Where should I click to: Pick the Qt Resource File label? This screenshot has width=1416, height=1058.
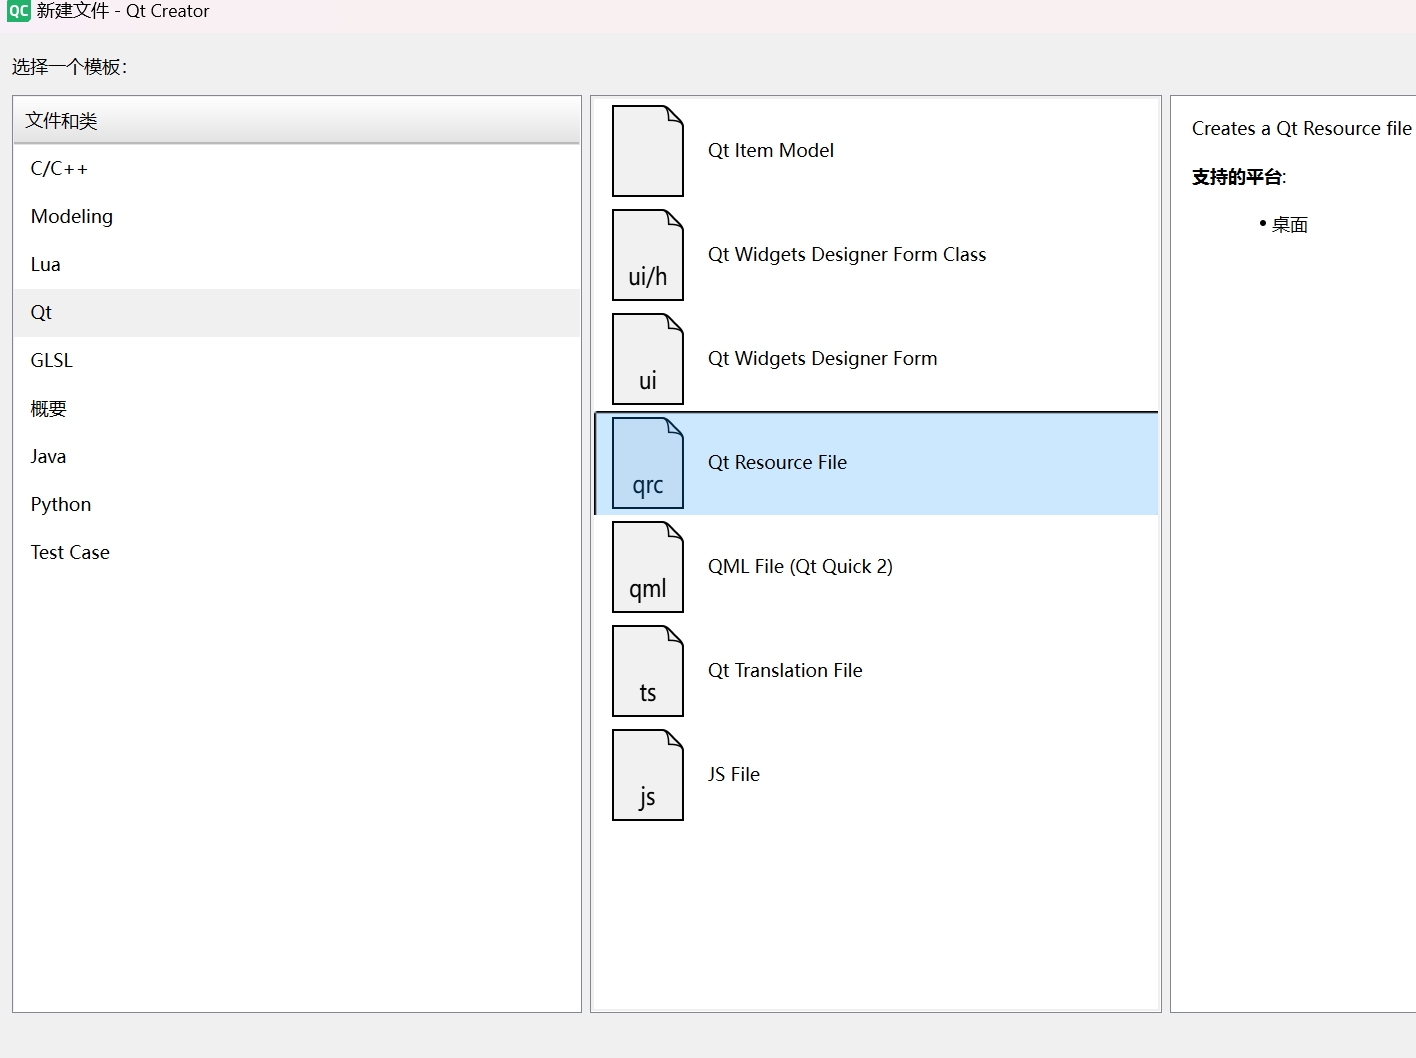point(777,463)
